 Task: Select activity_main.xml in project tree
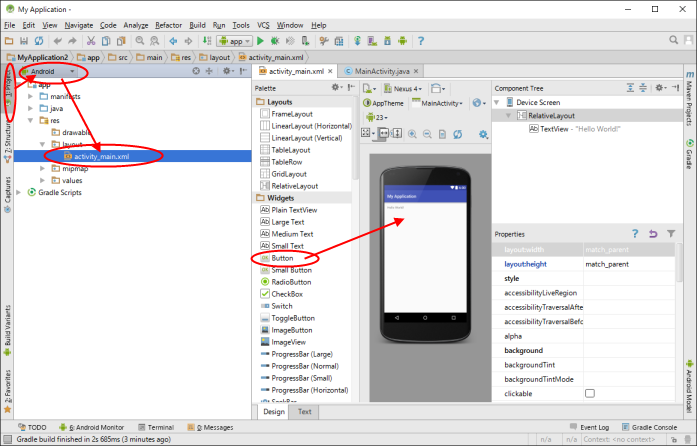click(102, 156)
